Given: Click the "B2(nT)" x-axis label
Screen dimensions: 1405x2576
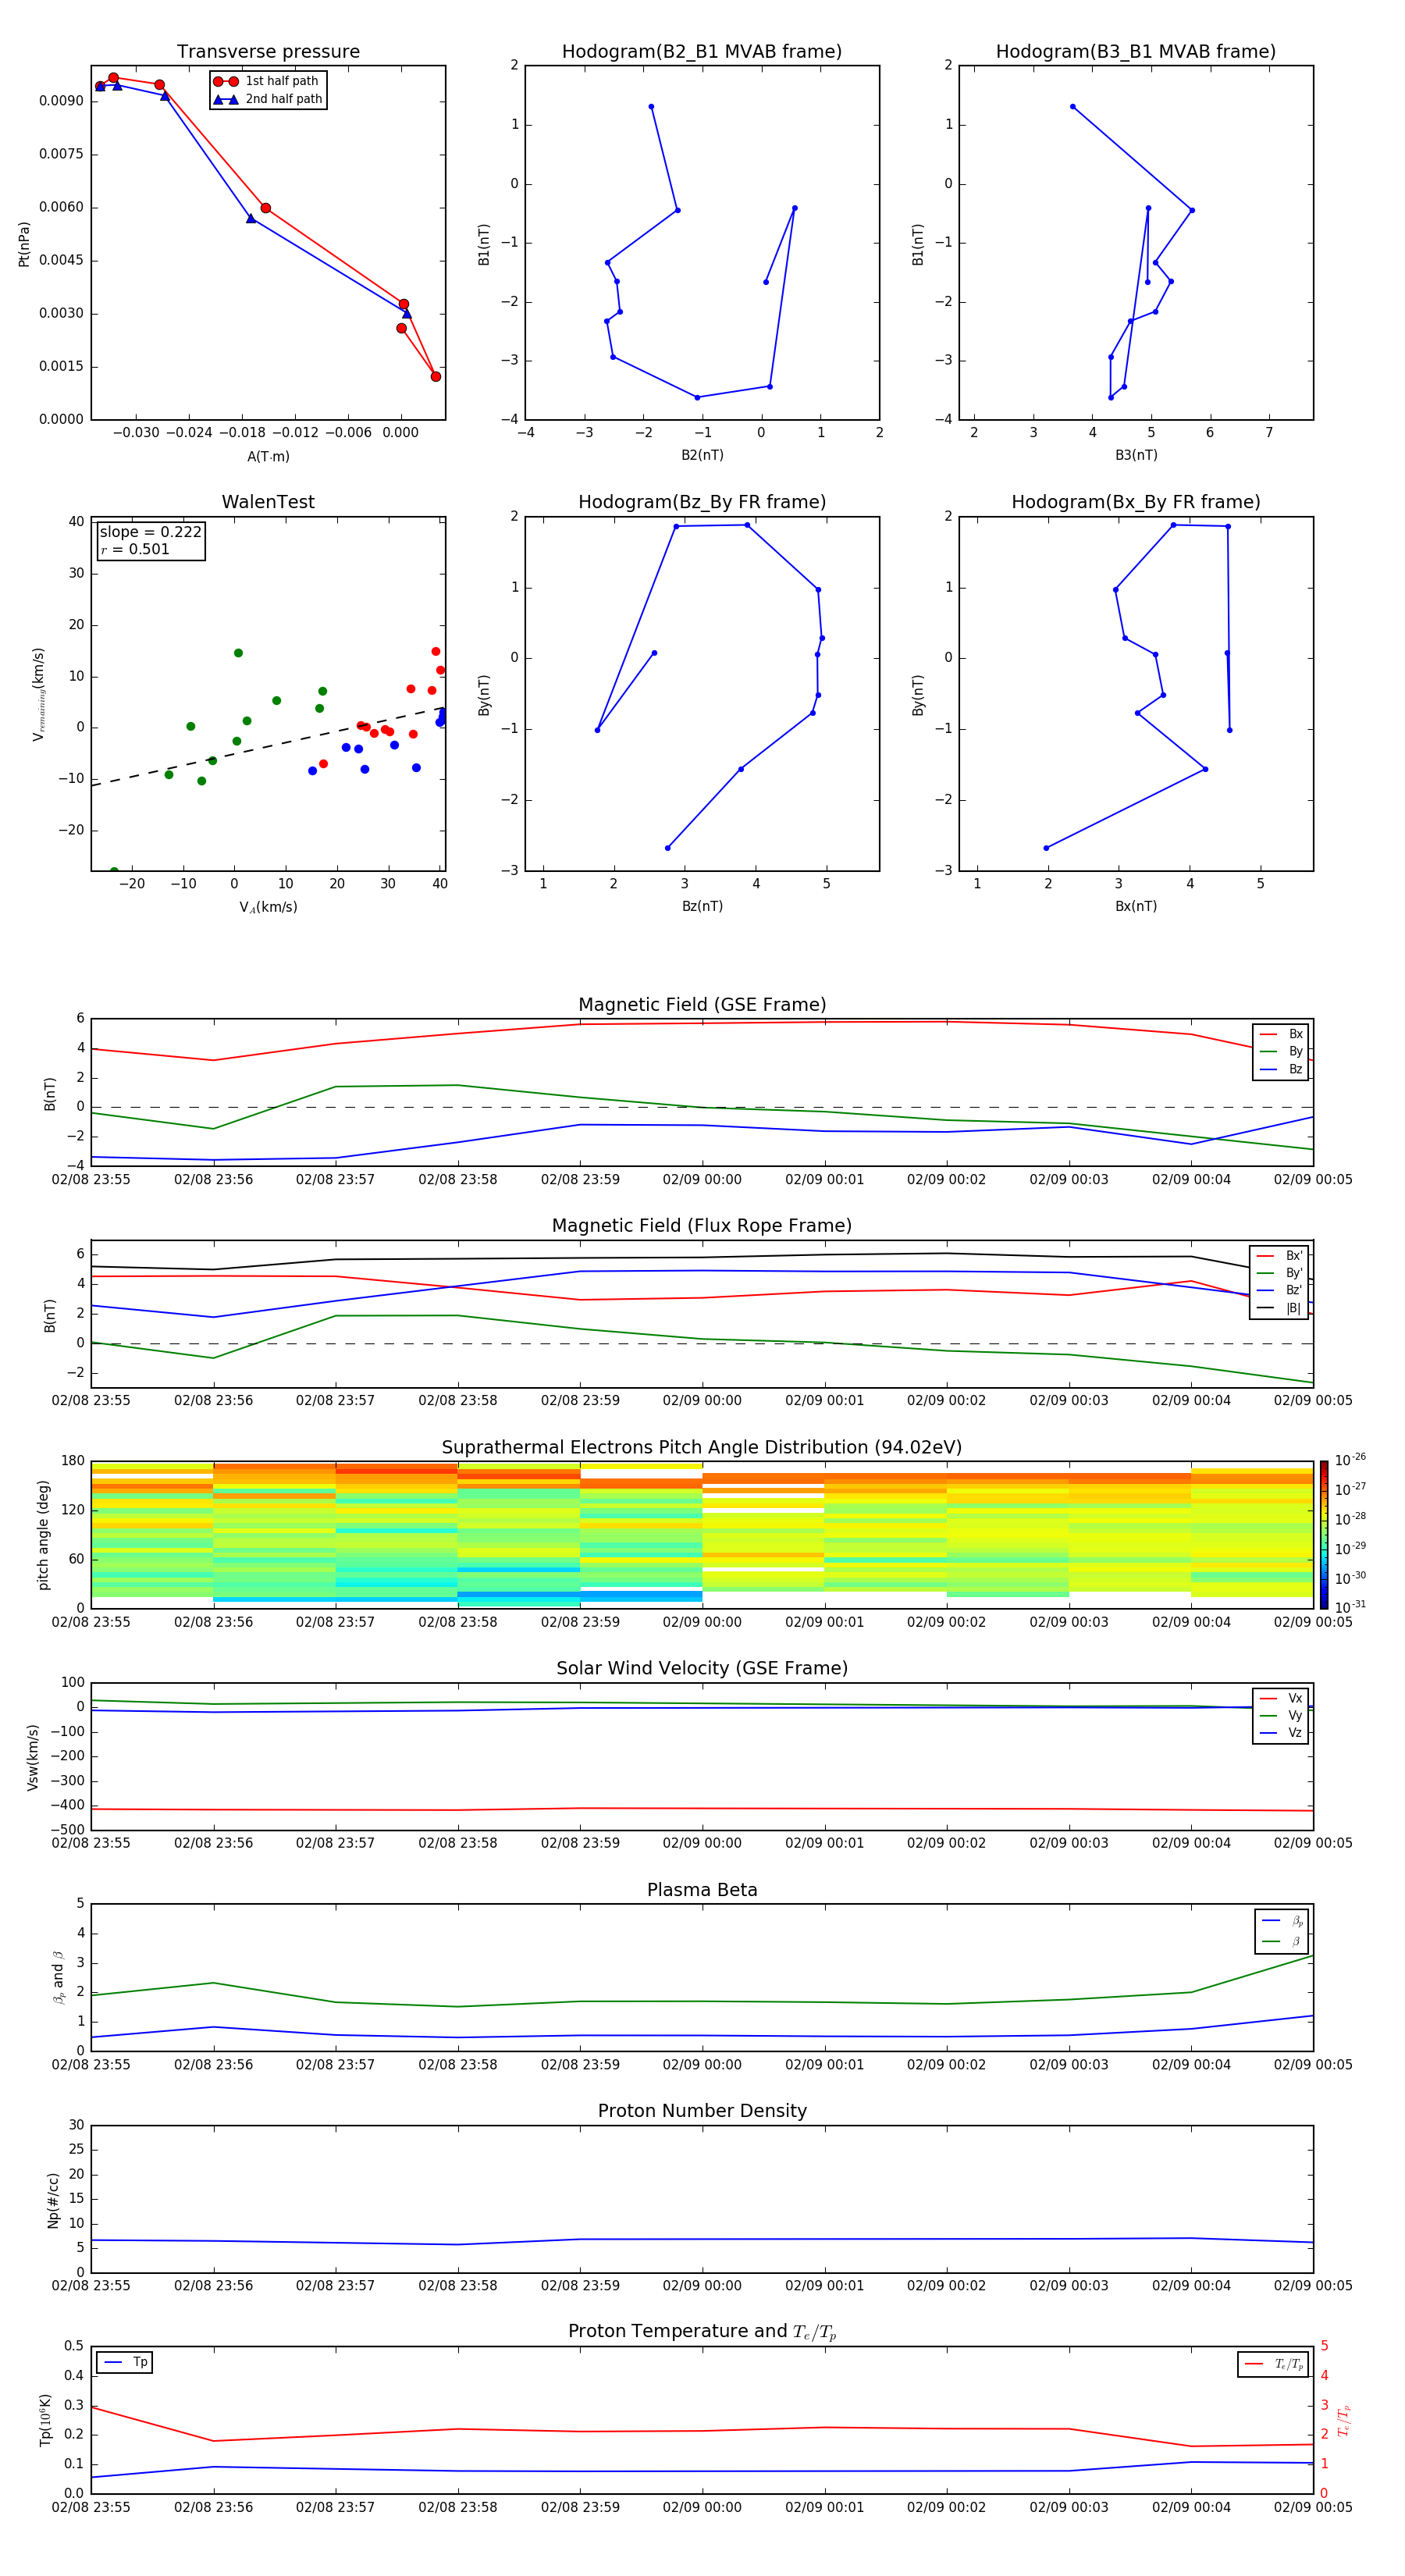Looking at the screenshot, I should click(702, 455).
